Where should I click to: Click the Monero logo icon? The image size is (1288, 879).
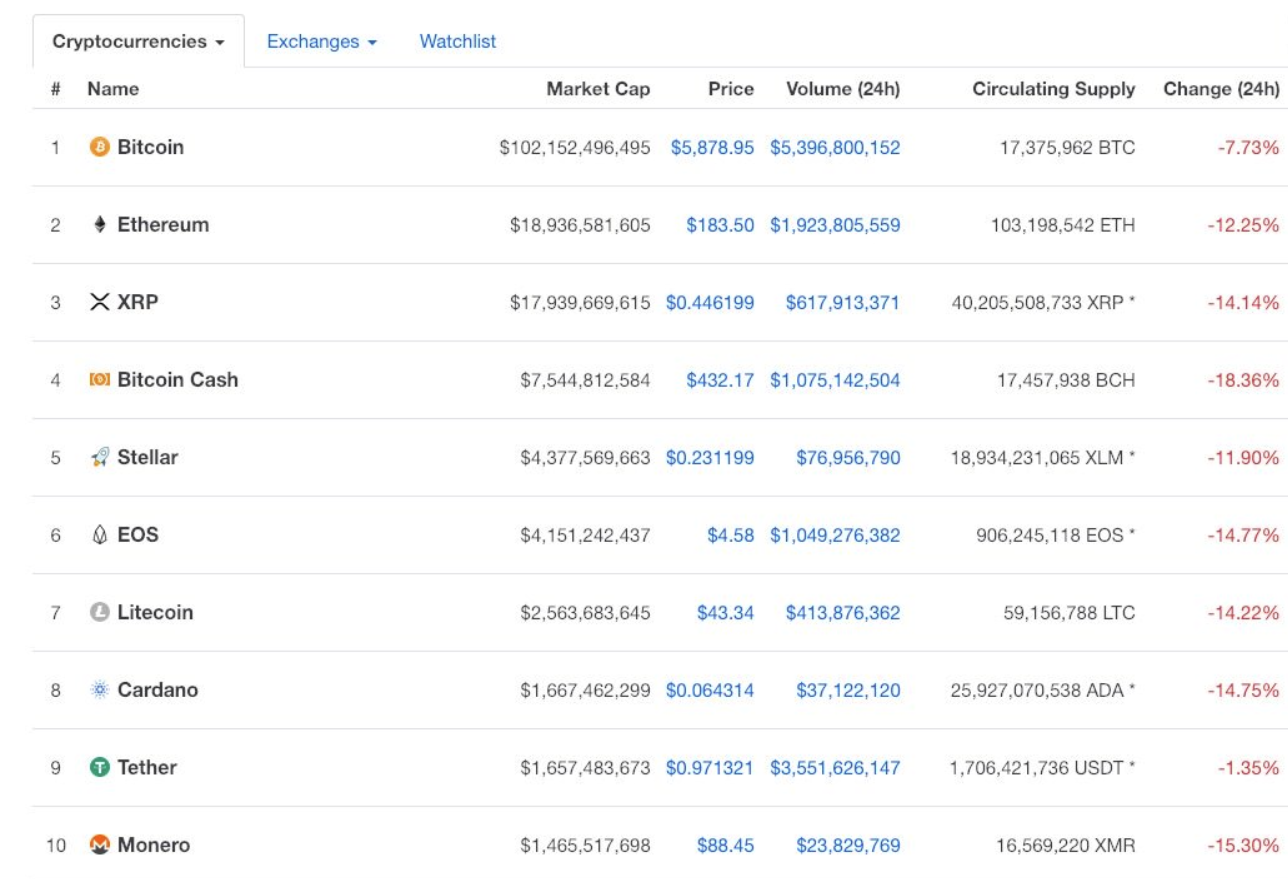(x=99, y=845)
